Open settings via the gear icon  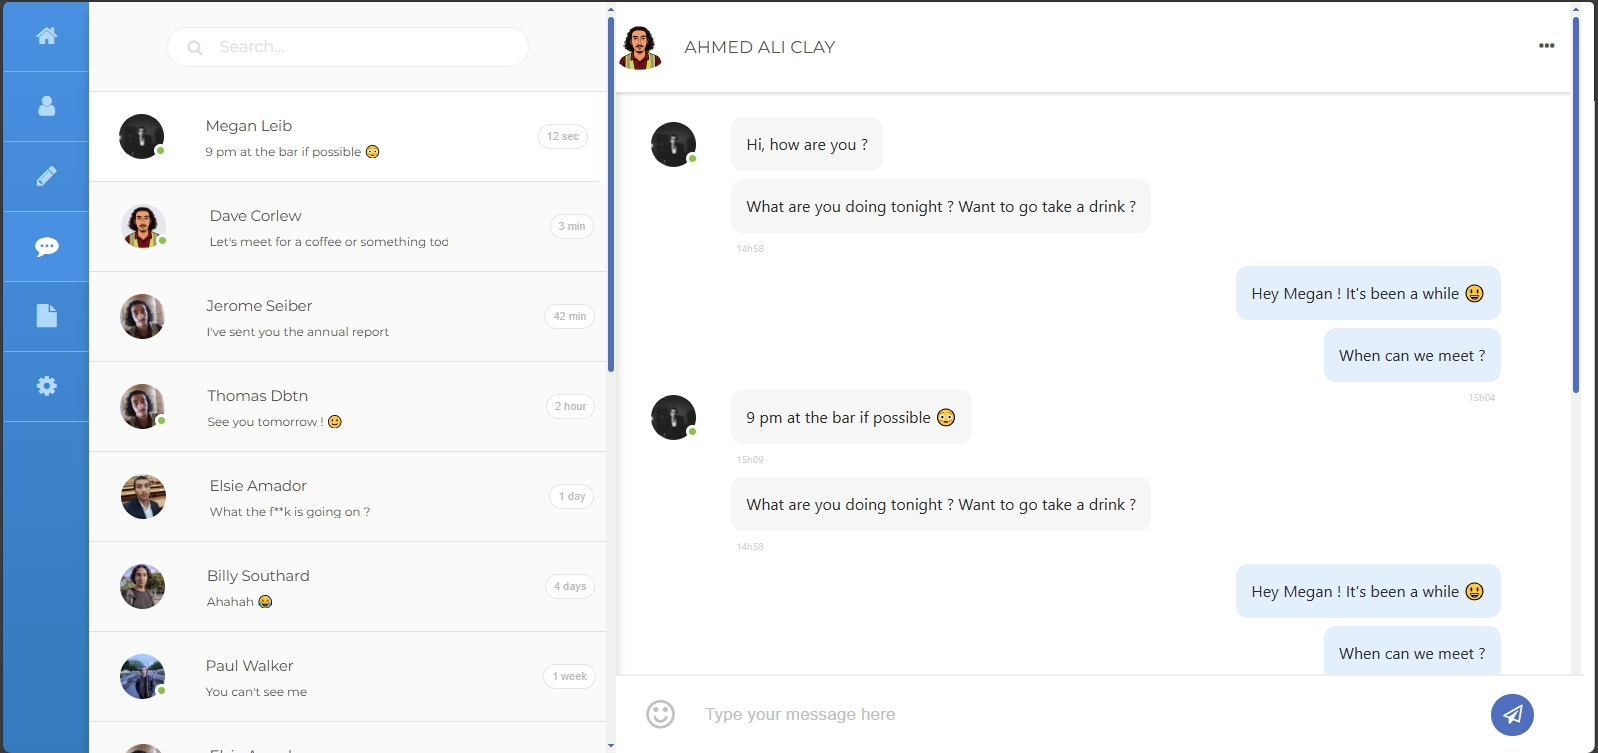(46, 386)
